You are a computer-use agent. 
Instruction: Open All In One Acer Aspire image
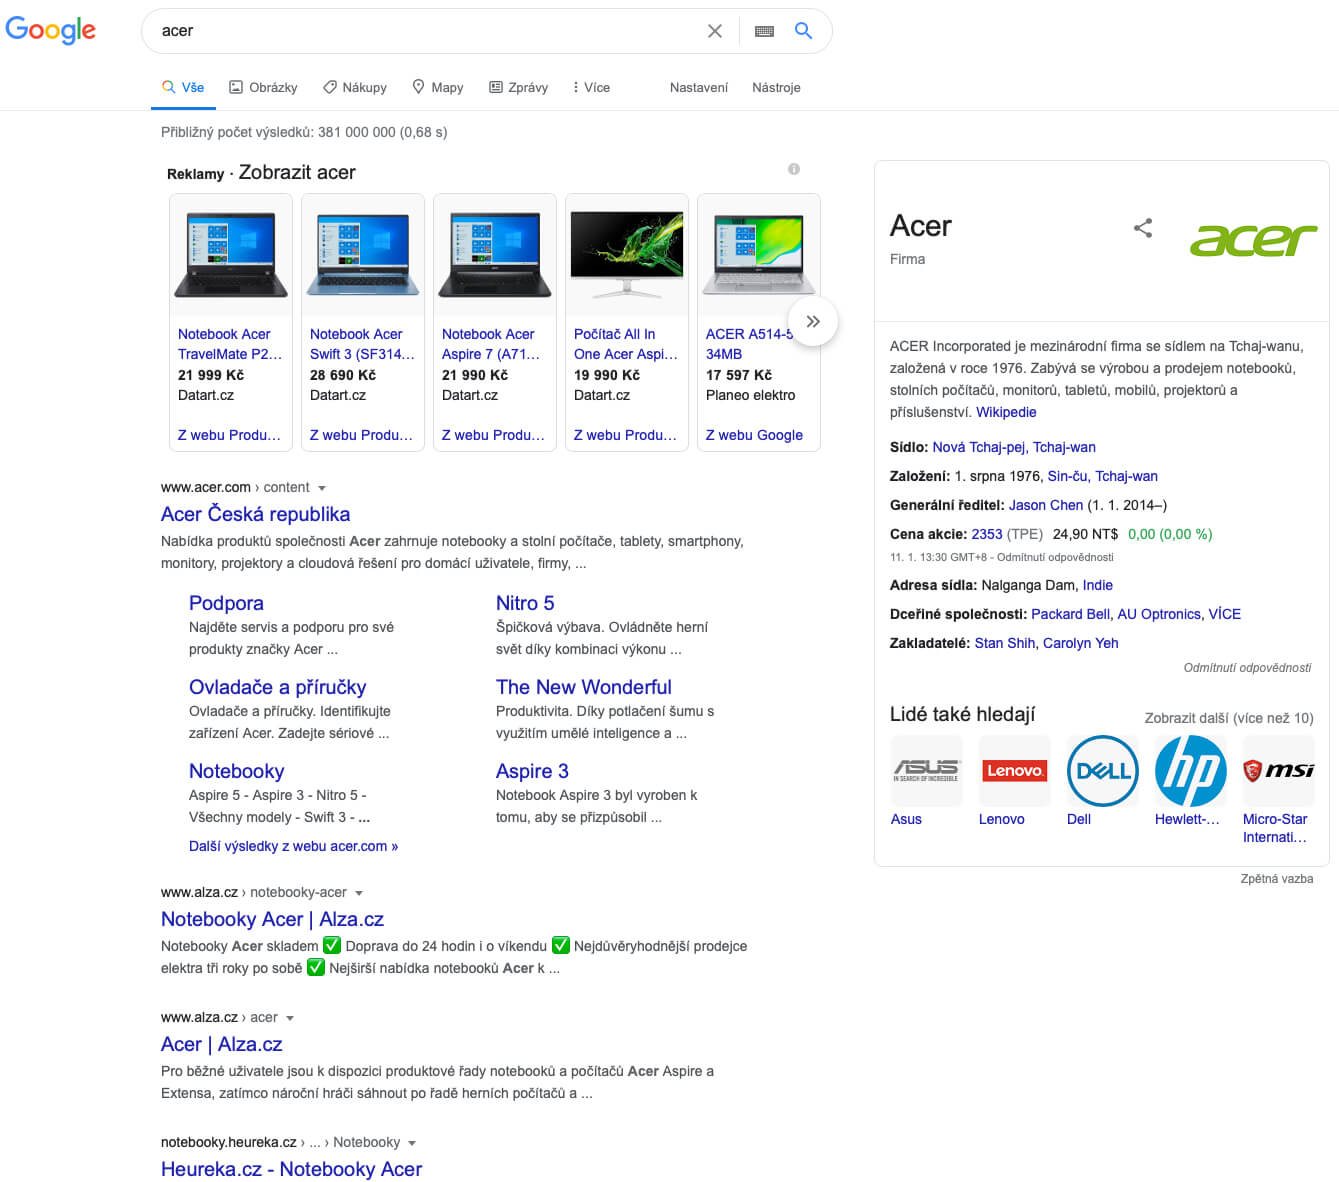coord(627,255)
